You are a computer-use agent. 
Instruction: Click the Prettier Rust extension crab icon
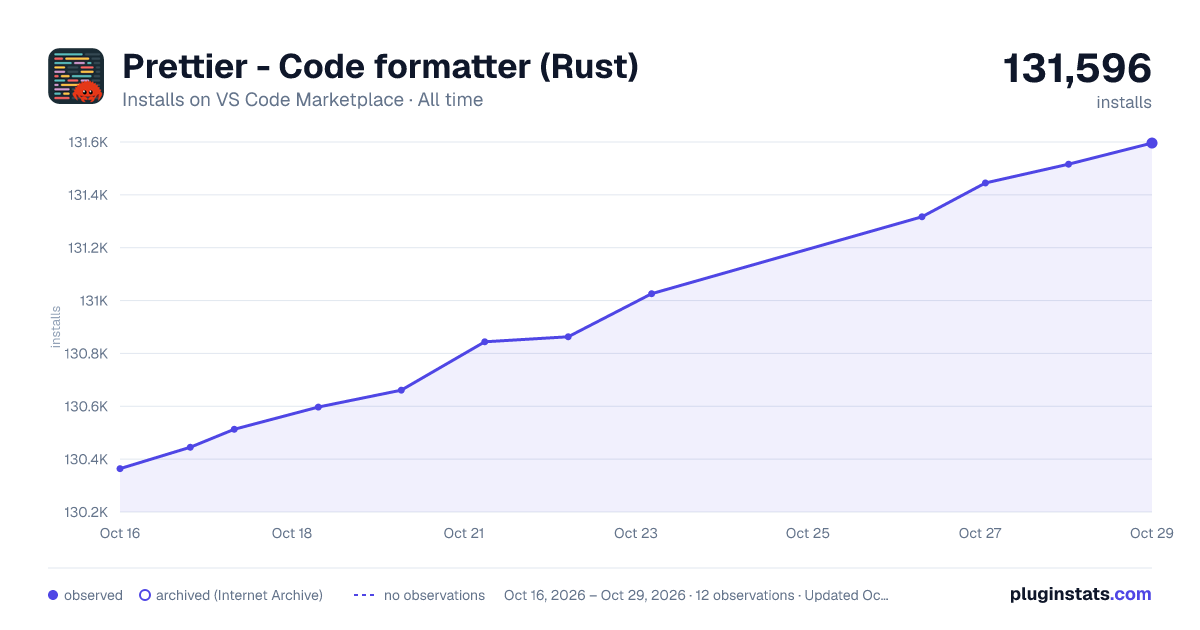tap(76, 76)
